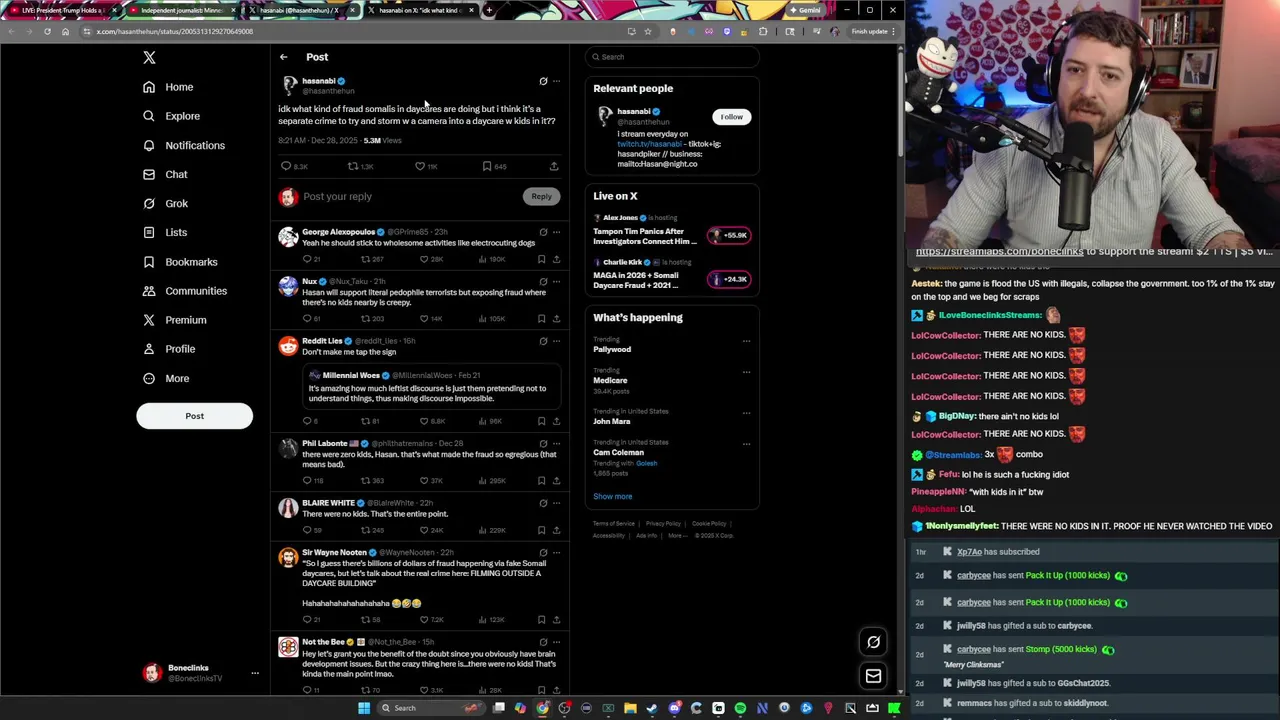The height and width of the screenshot is (720, 1280).
Task: Open the Windows Start menu
Action: (364, 708)
